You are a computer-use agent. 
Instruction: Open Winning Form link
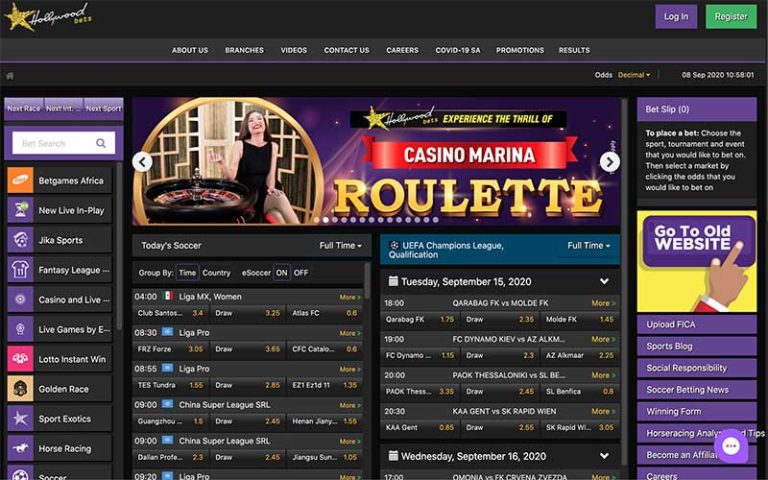696,411
